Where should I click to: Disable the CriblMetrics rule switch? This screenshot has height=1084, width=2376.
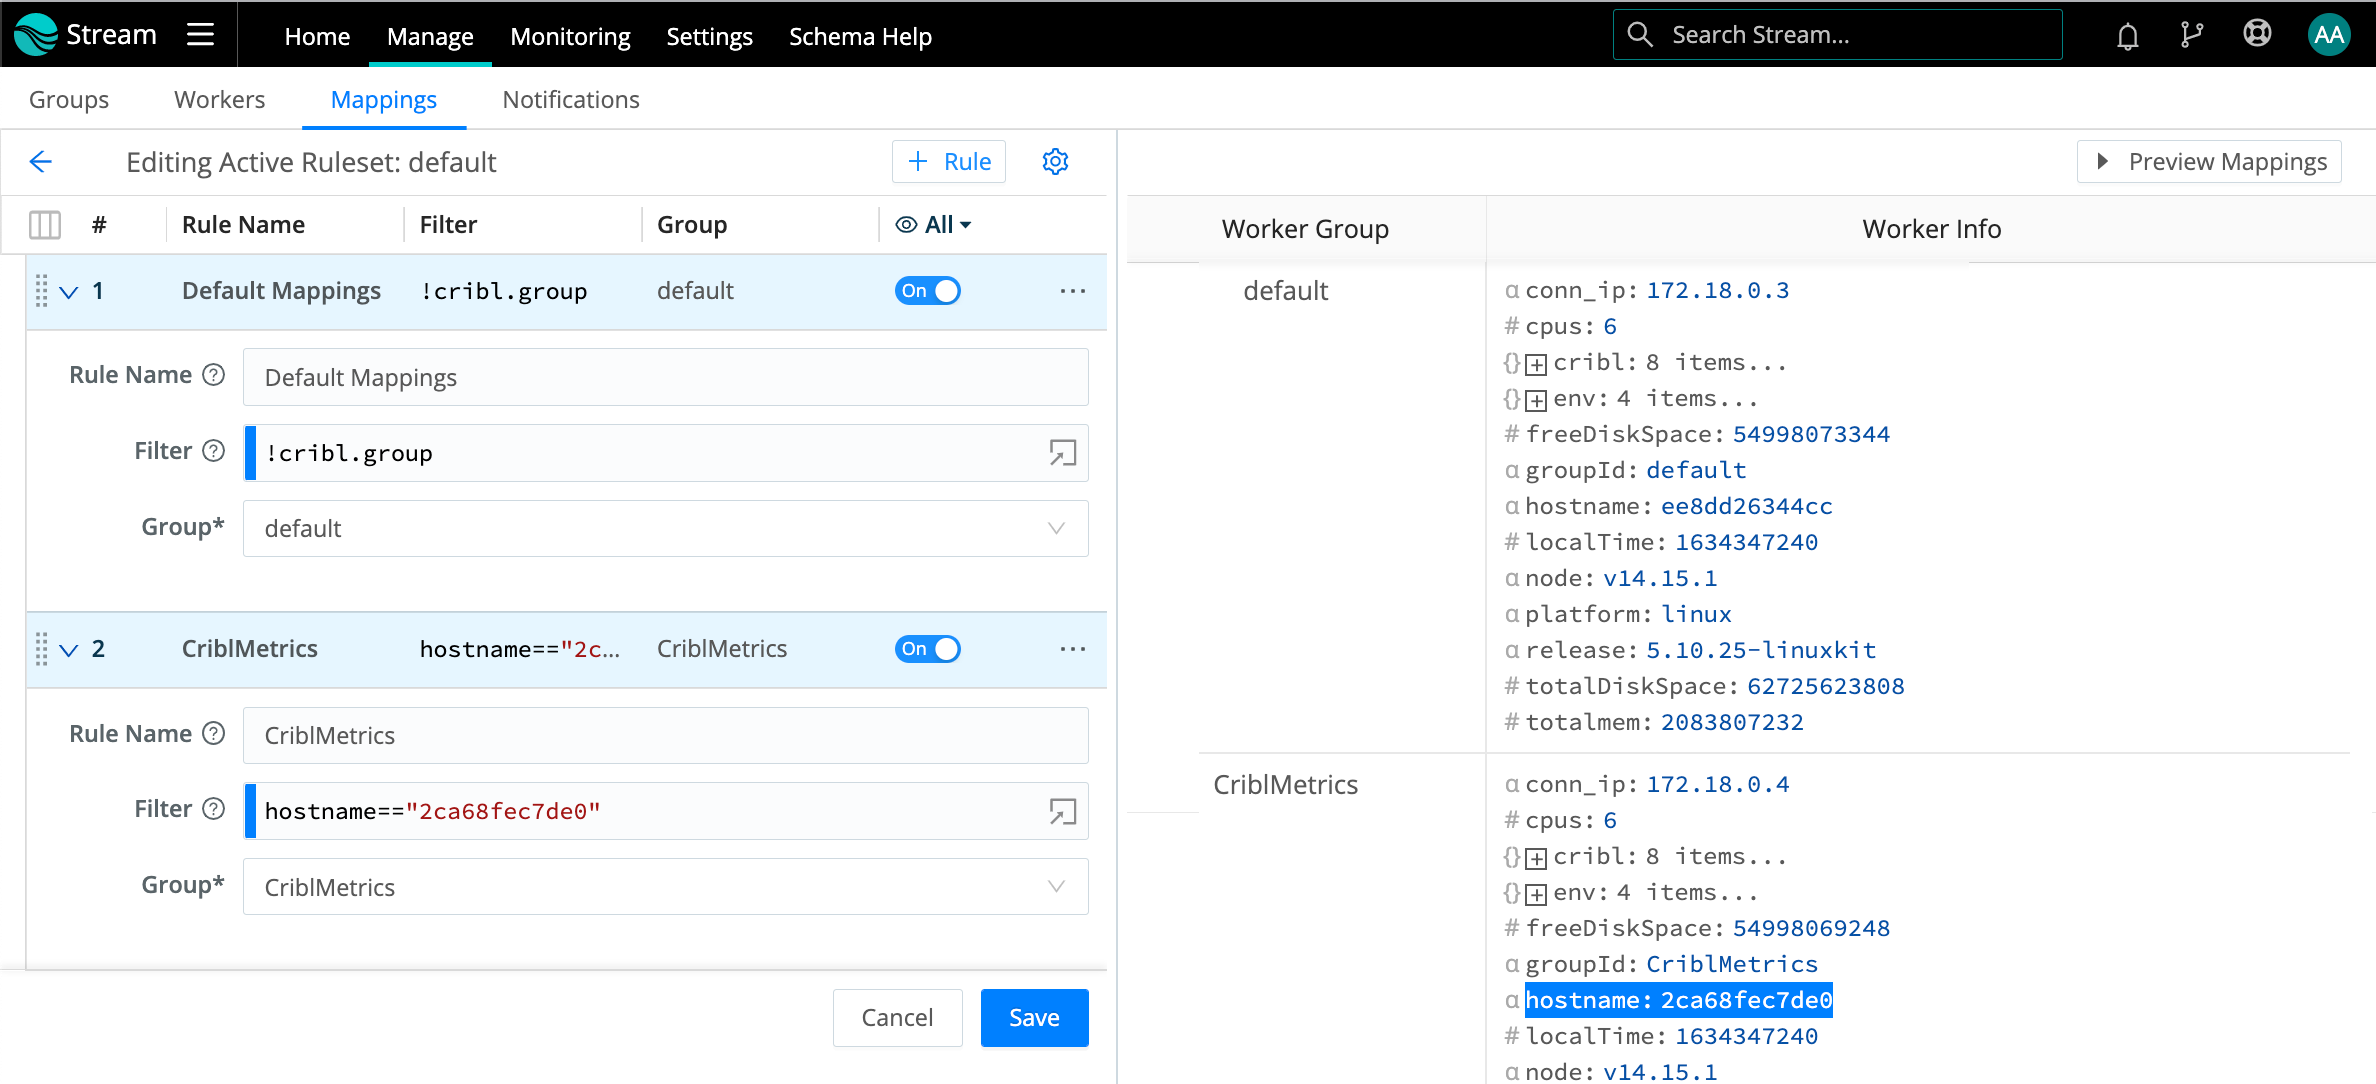[927, 648]
